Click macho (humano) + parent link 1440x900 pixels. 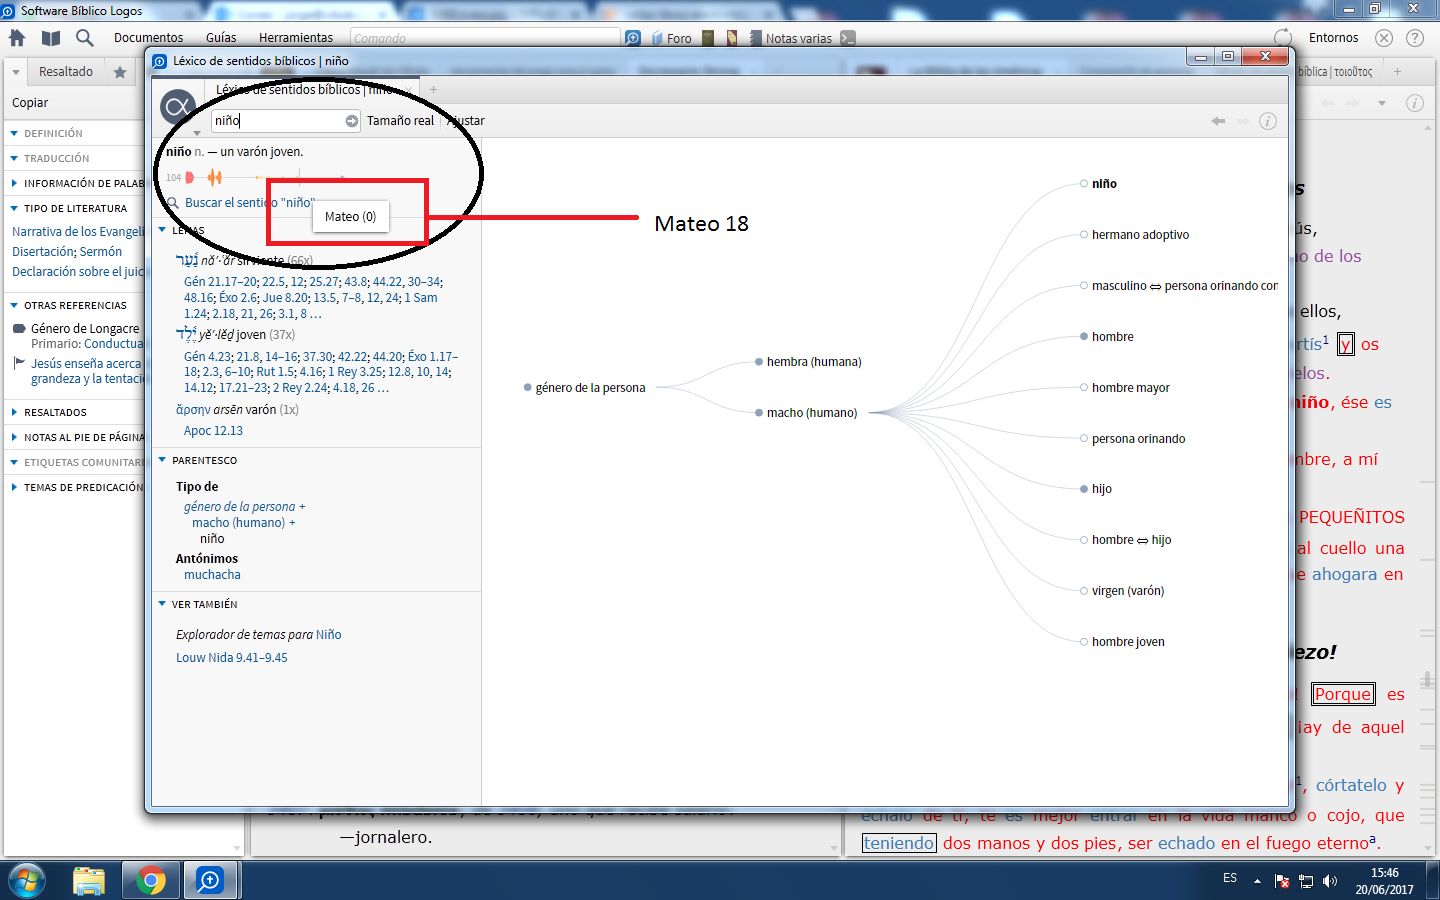(244, 523)
